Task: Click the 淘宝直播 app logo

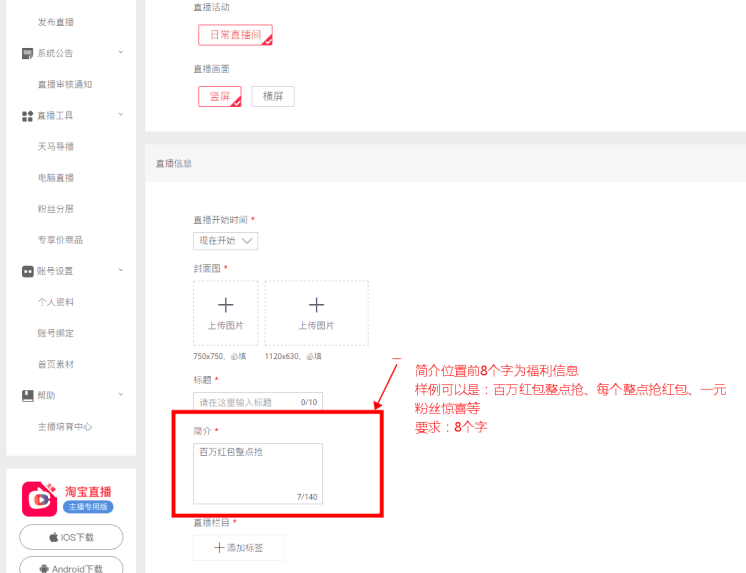Action: click(x=39, y=499)
